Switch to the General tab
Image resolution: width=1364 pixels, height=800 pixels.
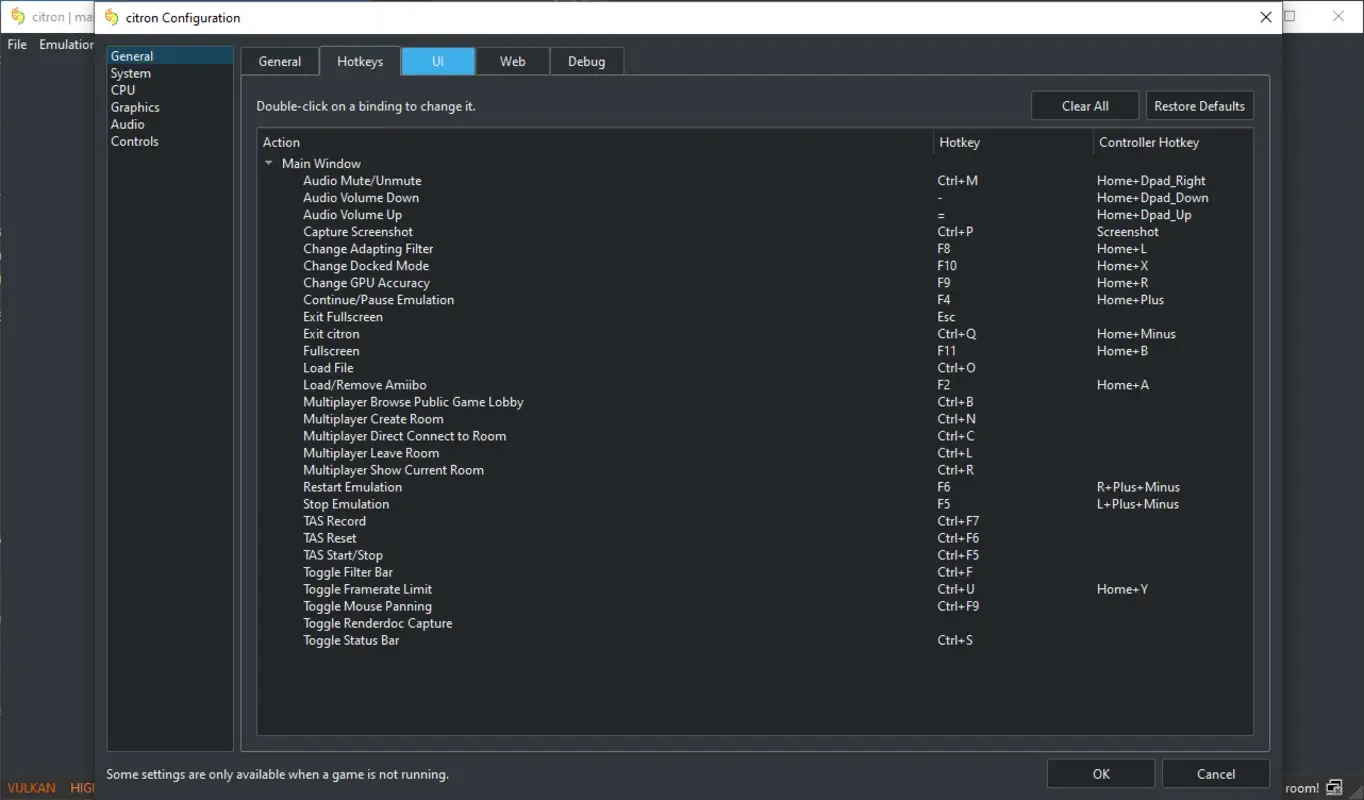pyautogui.click(x=279, y=61)
